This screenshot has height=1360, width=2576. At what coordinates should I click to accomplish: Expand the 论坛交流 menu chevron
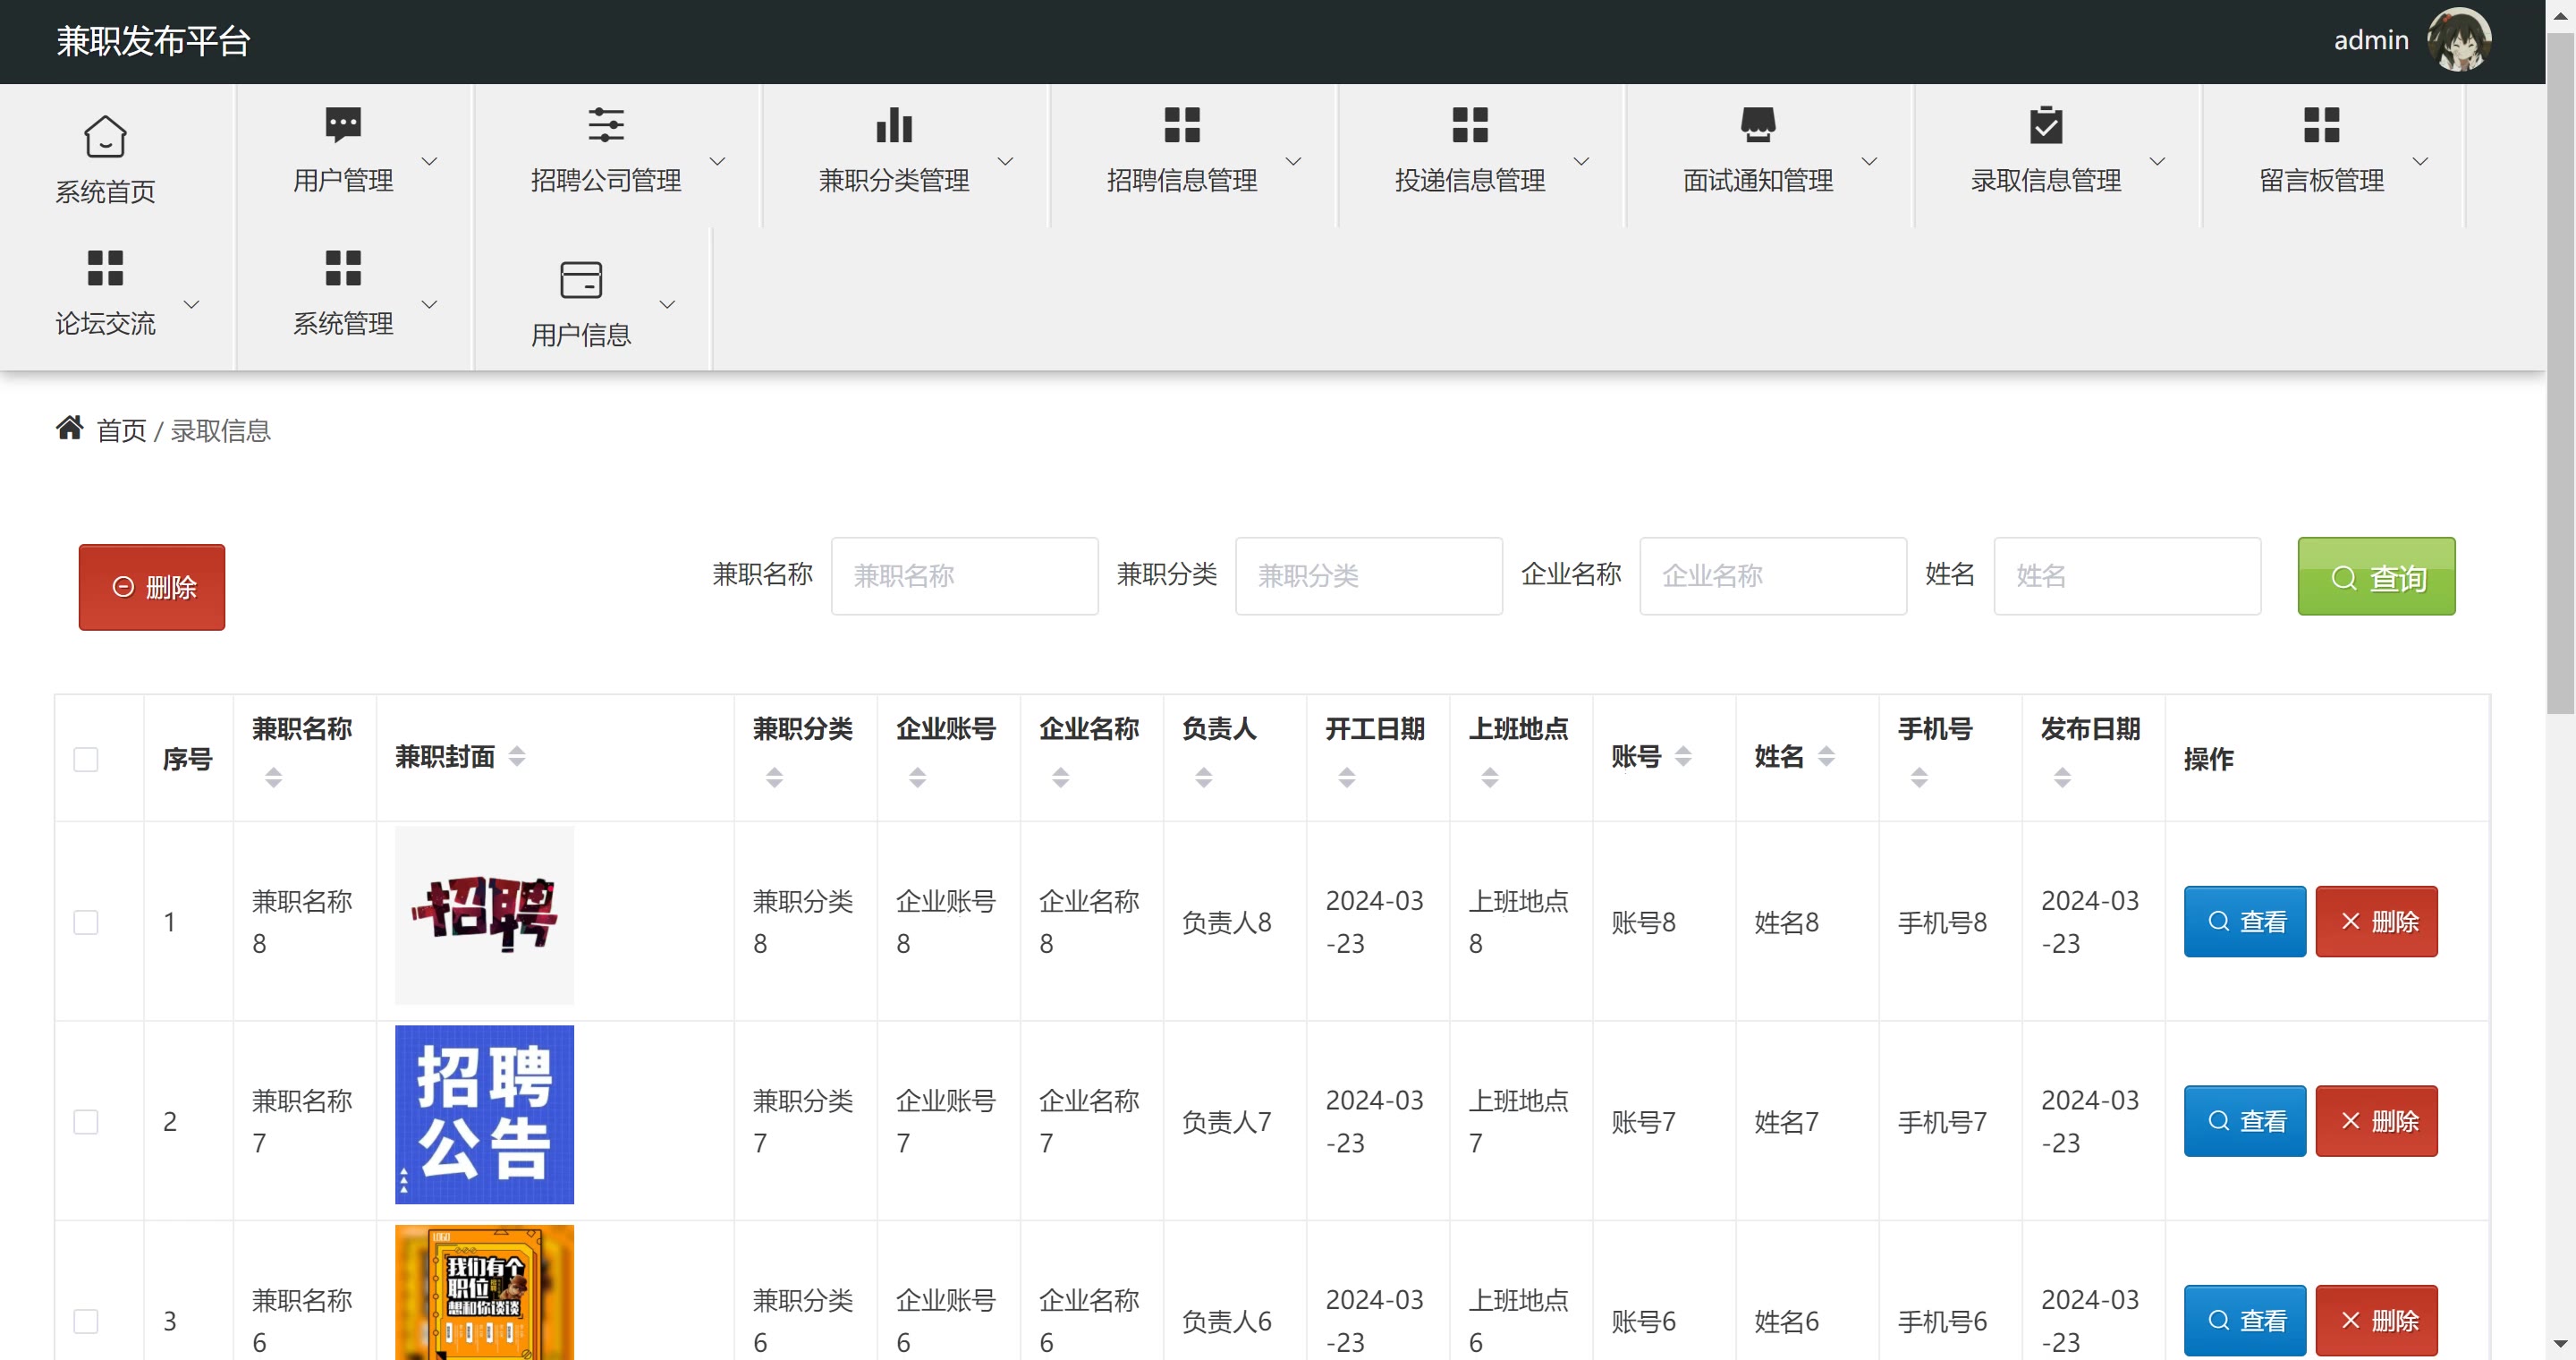pos(191,304)
